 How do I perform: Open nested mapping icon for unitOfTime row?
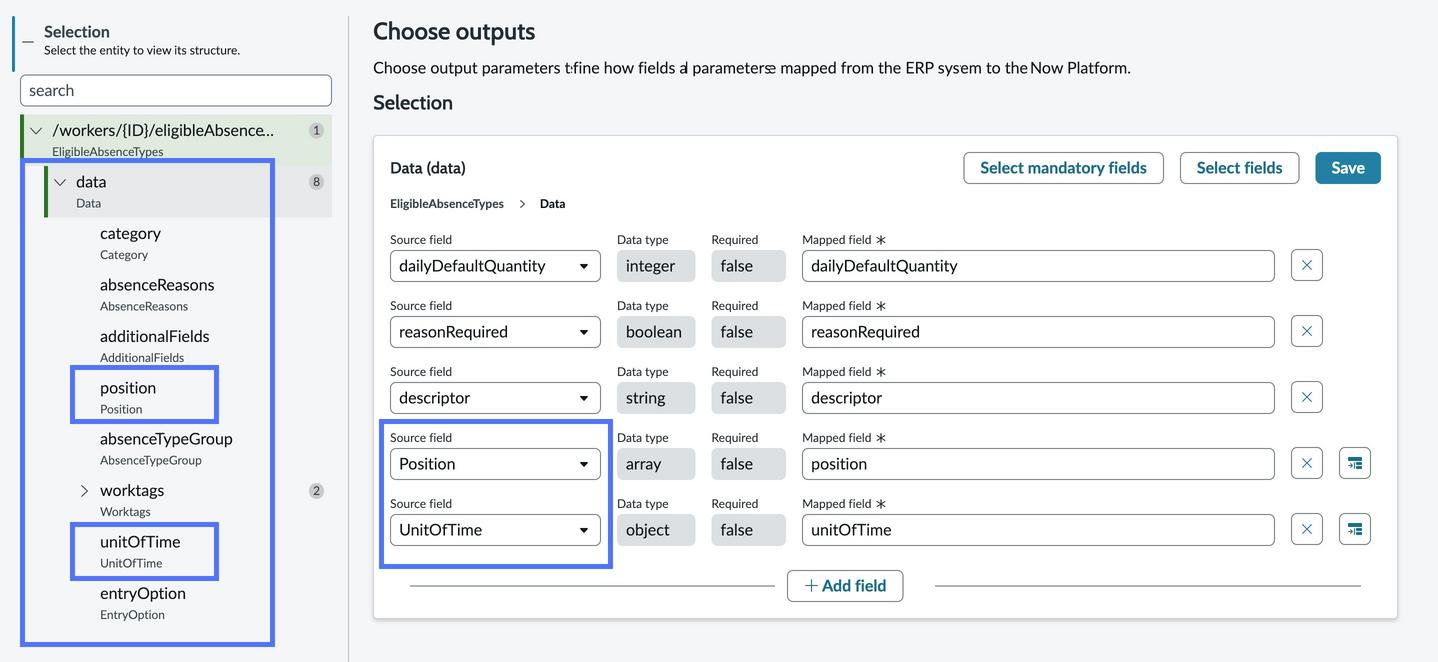click(x=1354, y=529)
